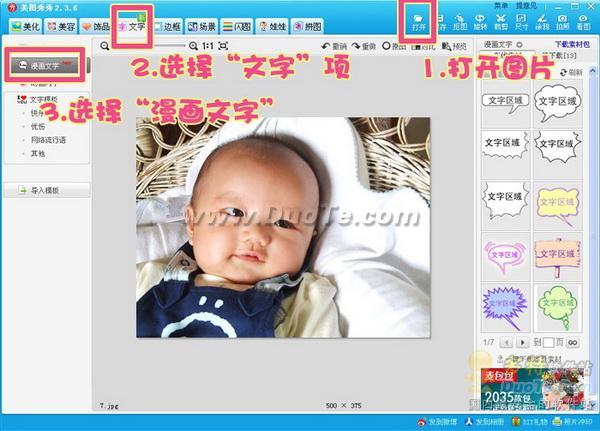The height and width of the screenshot is (431, 600).
Task: Click the zoom level slider track
Action: click(169, 46)
